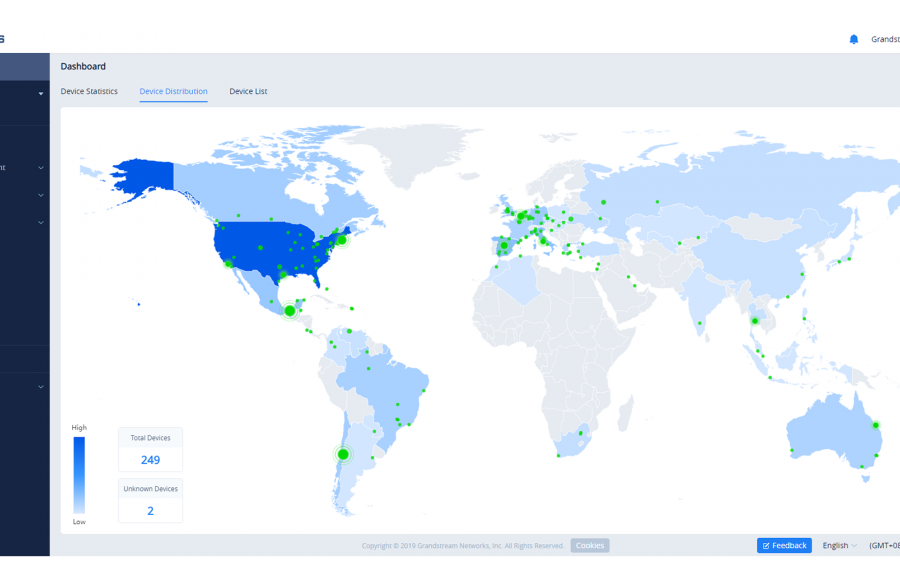
Task: Open the English language dropdown
Action: [x=839, y=545]
